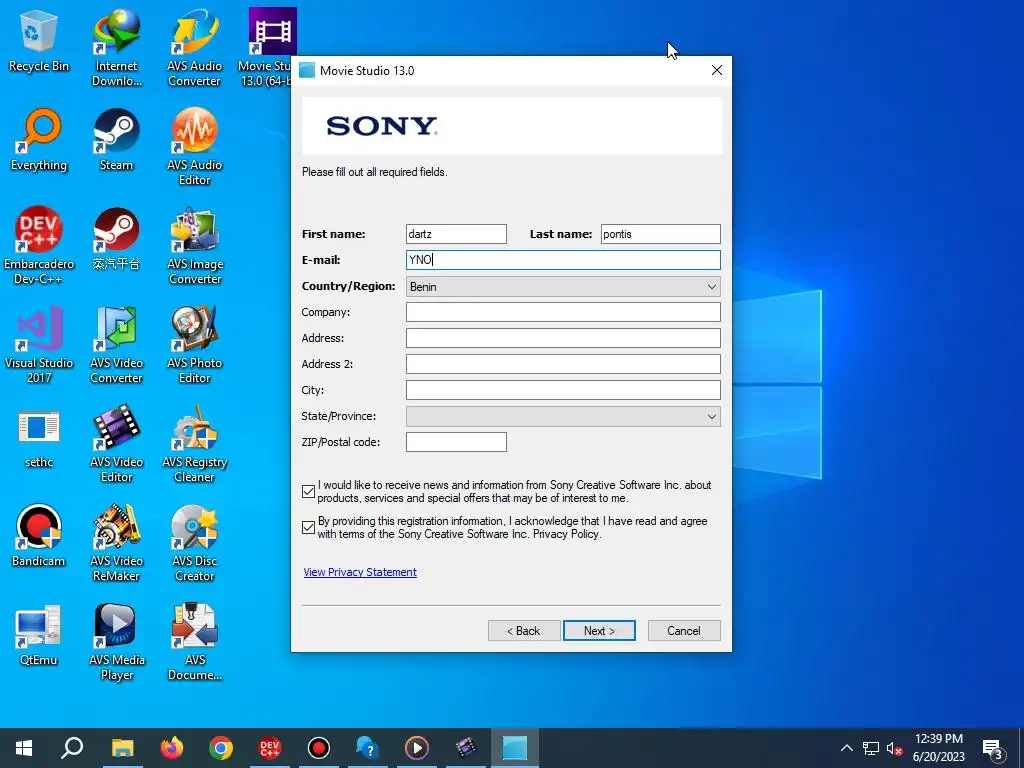Open the State/Province dropdown
Screen dimensions: 1024x768
563,417
